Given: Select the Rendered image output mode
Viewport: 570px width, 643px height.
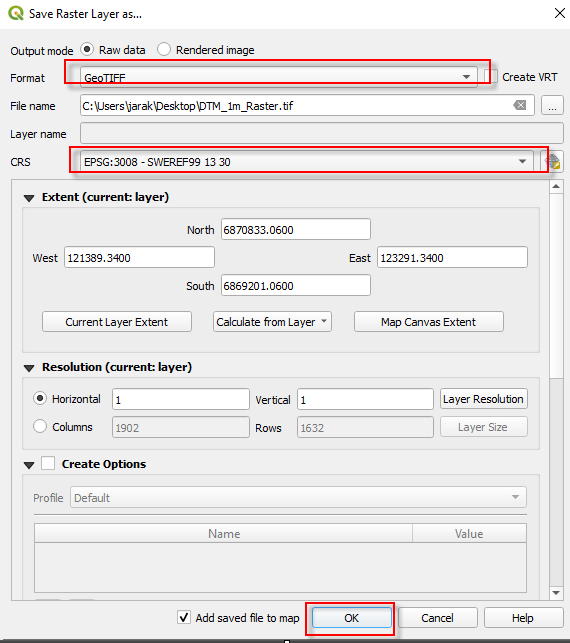Looking at the screenshot, I should pos(164,49).
